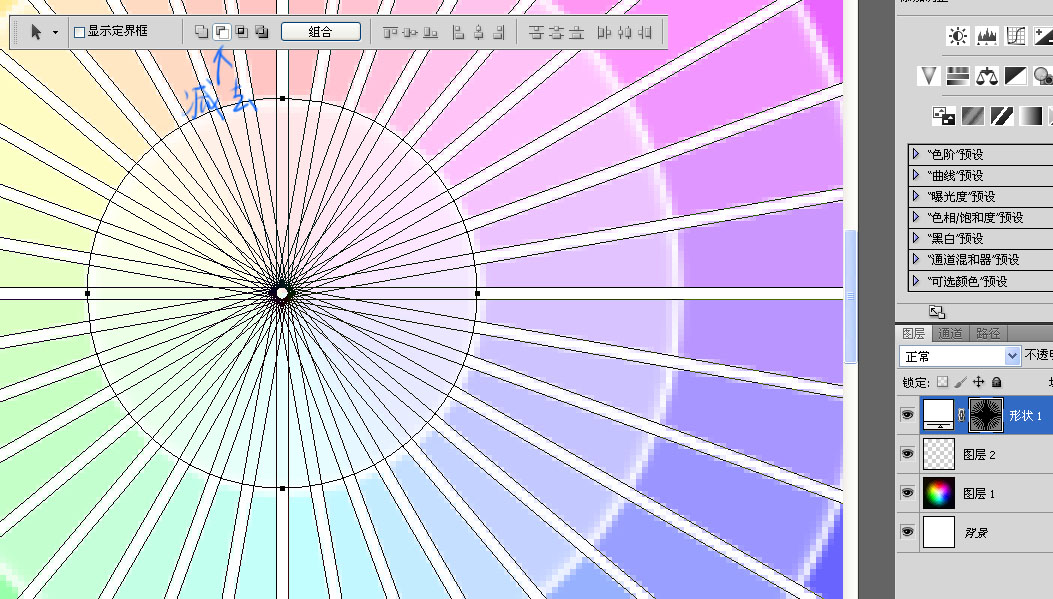Distribute bottom edges of paths
Image resolution: width=1053 pixels, height=599 pixels.
click(576, 32)
